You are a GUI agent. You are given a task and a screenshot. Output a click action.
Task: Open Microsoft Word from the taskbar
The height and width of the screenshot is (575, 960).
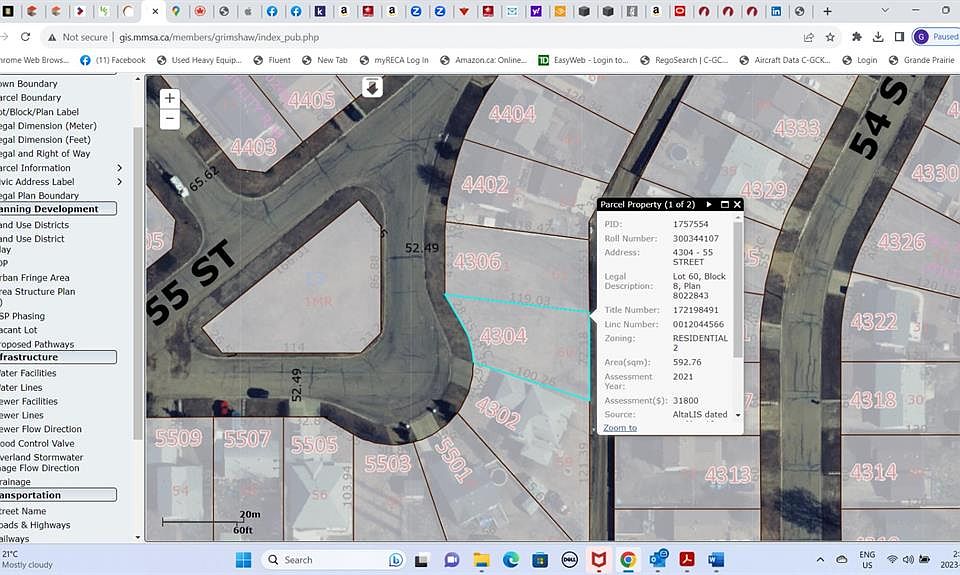pyautogui.click(x=716, y=560)
